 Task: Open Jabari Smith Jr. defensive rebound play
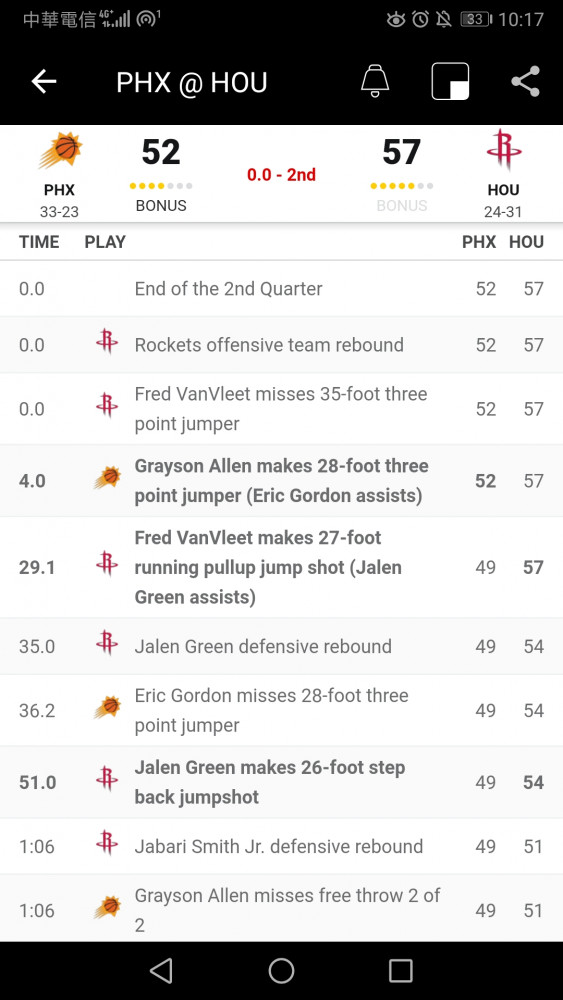pos(281,846)
